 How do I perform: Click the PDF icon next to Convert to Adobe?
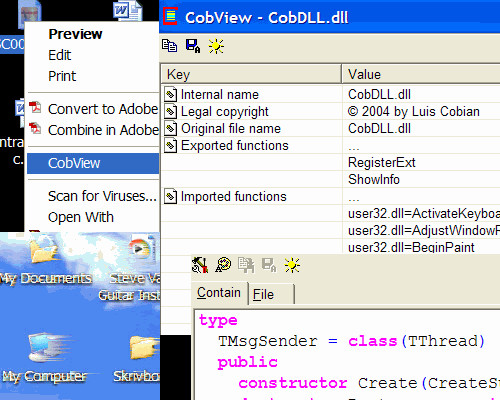(x=35, y=107)
